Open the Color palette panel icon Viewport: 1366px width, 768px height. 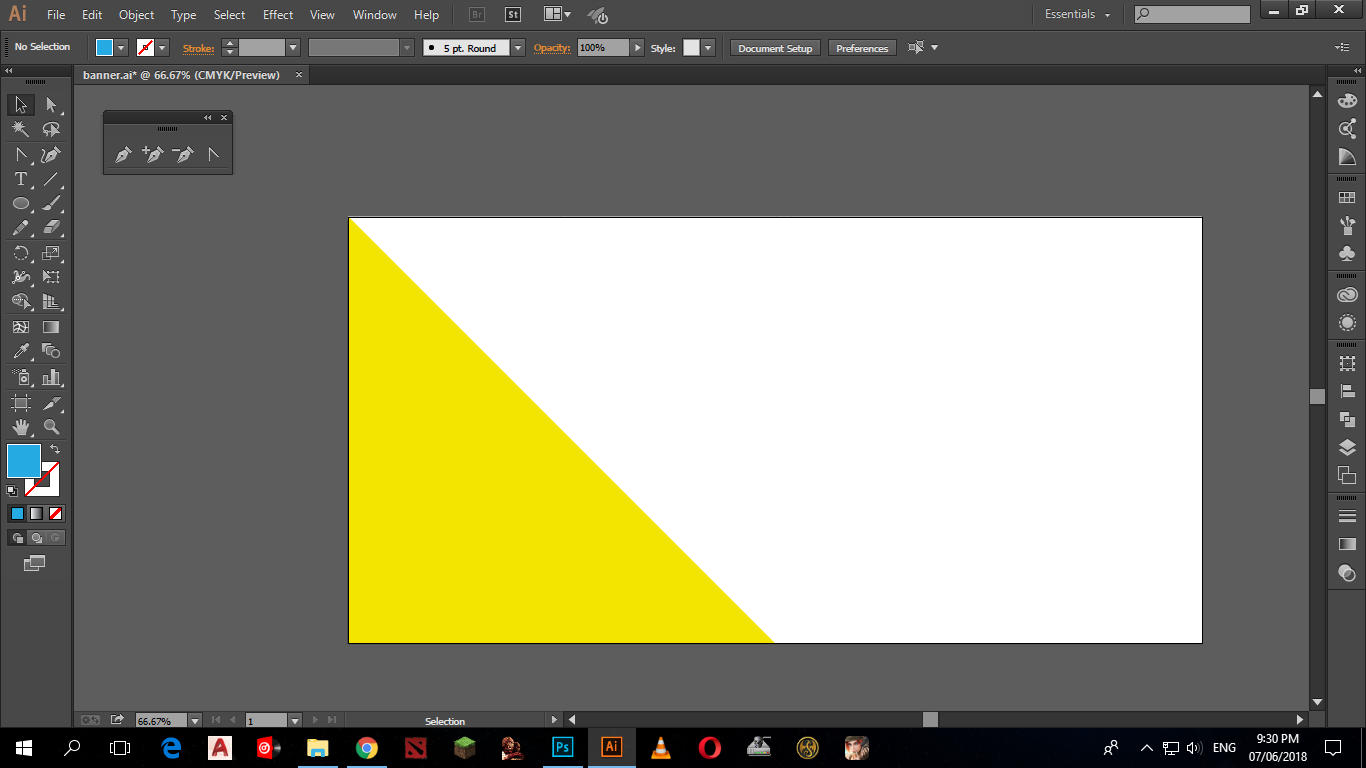[x=1347, y=101]
